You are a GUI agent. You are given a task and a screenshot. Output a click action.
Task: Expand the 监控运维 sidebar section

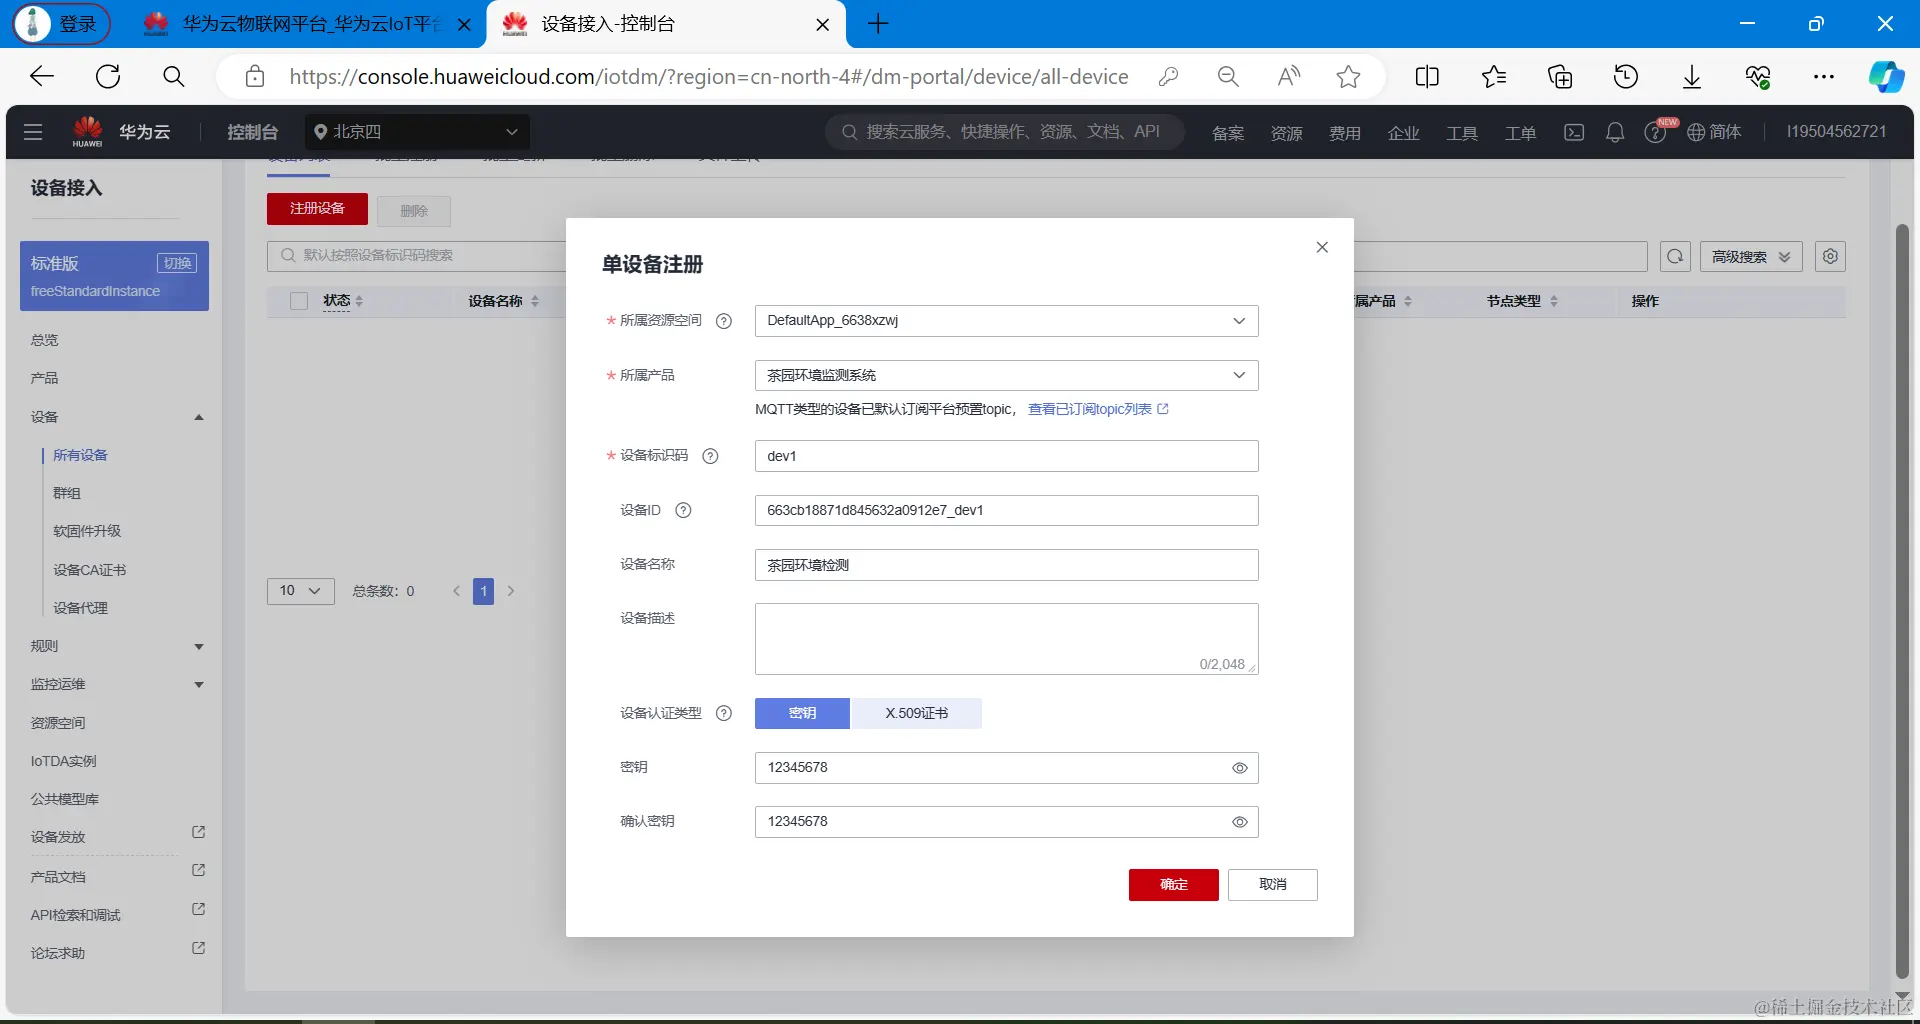(199, 685)
